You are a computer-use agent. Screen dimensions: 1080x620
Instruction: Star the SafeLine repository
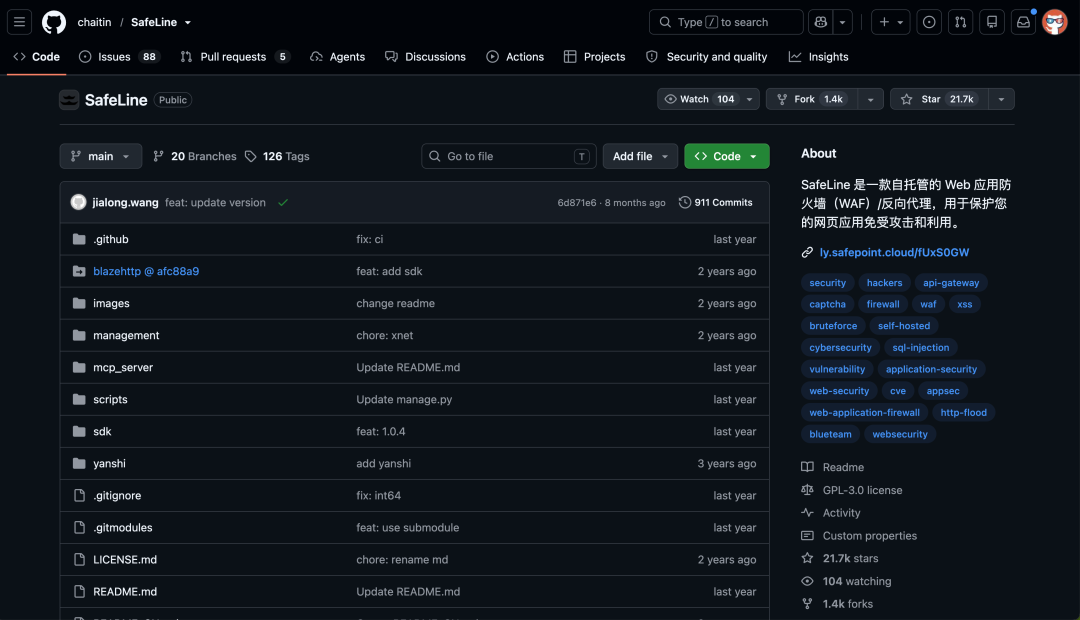(x=939, y=99)
